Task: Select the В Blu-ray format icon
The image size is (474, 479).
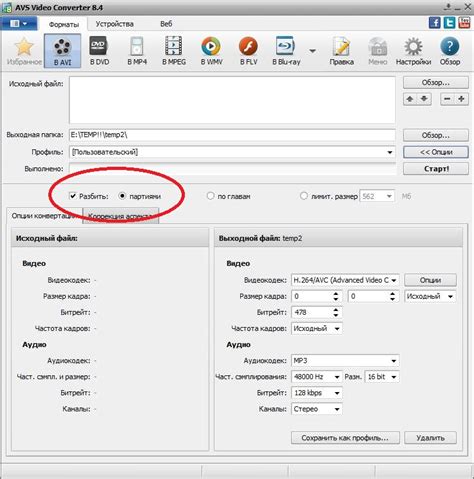Action: (x=286, y=51)
